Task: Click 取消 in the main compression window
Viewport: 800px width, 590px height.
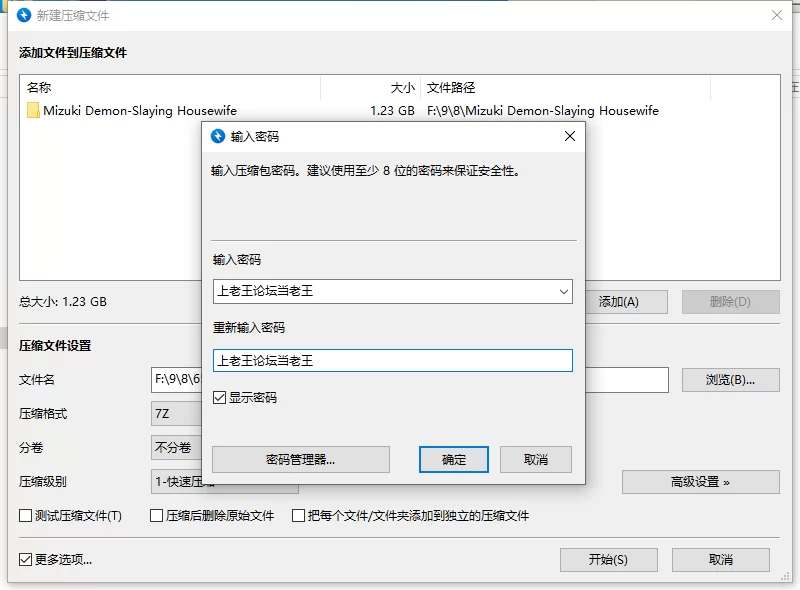Action: (720, 560)
